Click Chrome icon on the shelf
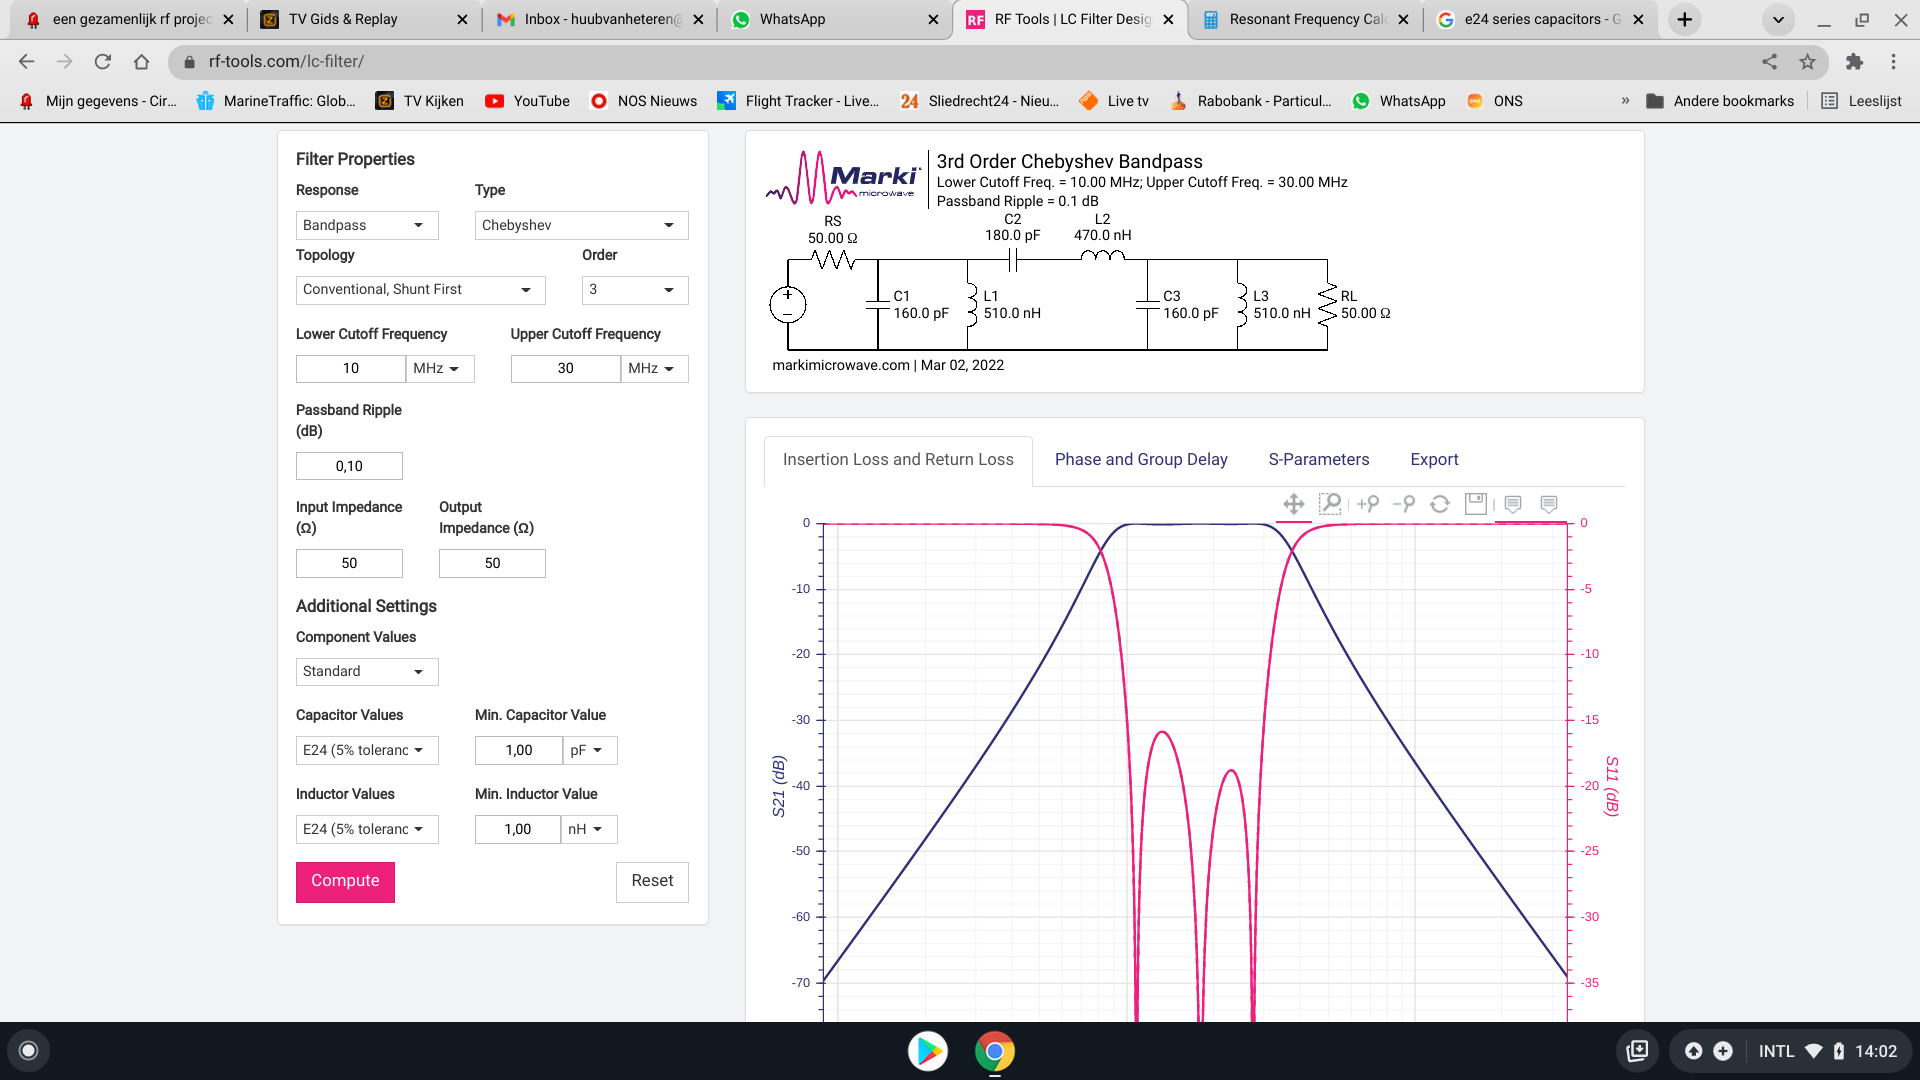This screenshot has width=1920, height=1080. (995, 1051)
